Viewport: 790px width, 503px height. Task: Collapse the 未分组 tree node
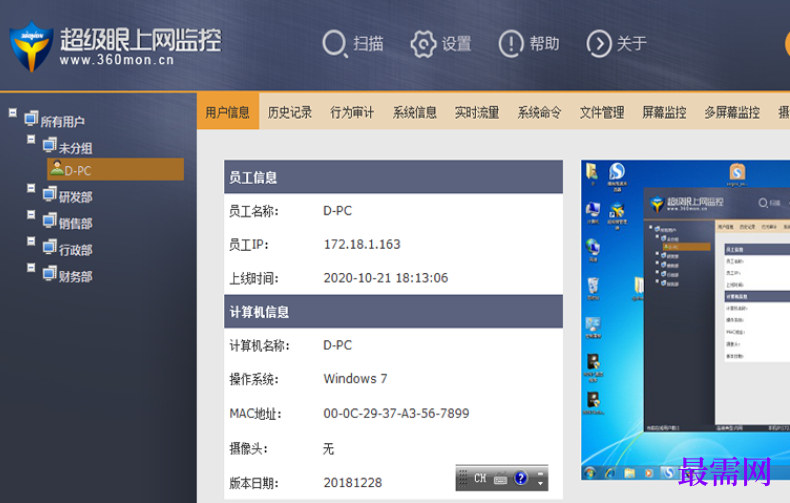[31, 139]
